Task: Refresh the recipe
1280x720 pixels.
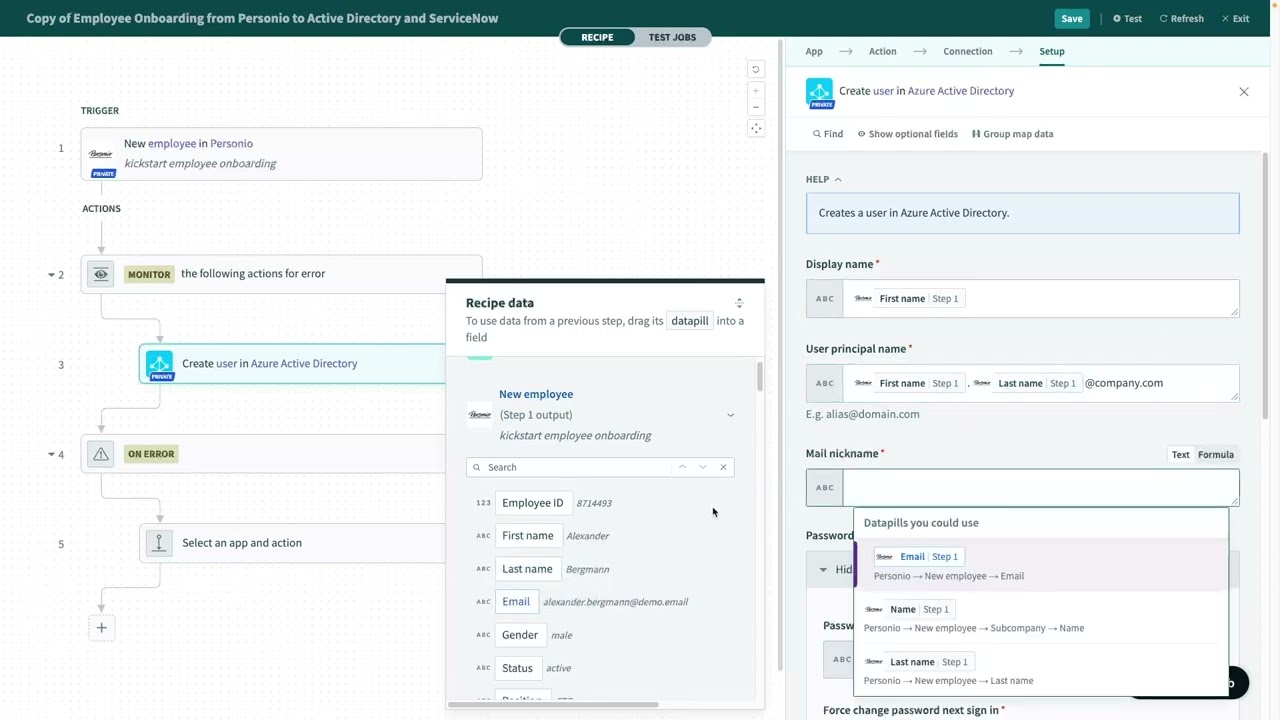Action: tap(1181, 19)
